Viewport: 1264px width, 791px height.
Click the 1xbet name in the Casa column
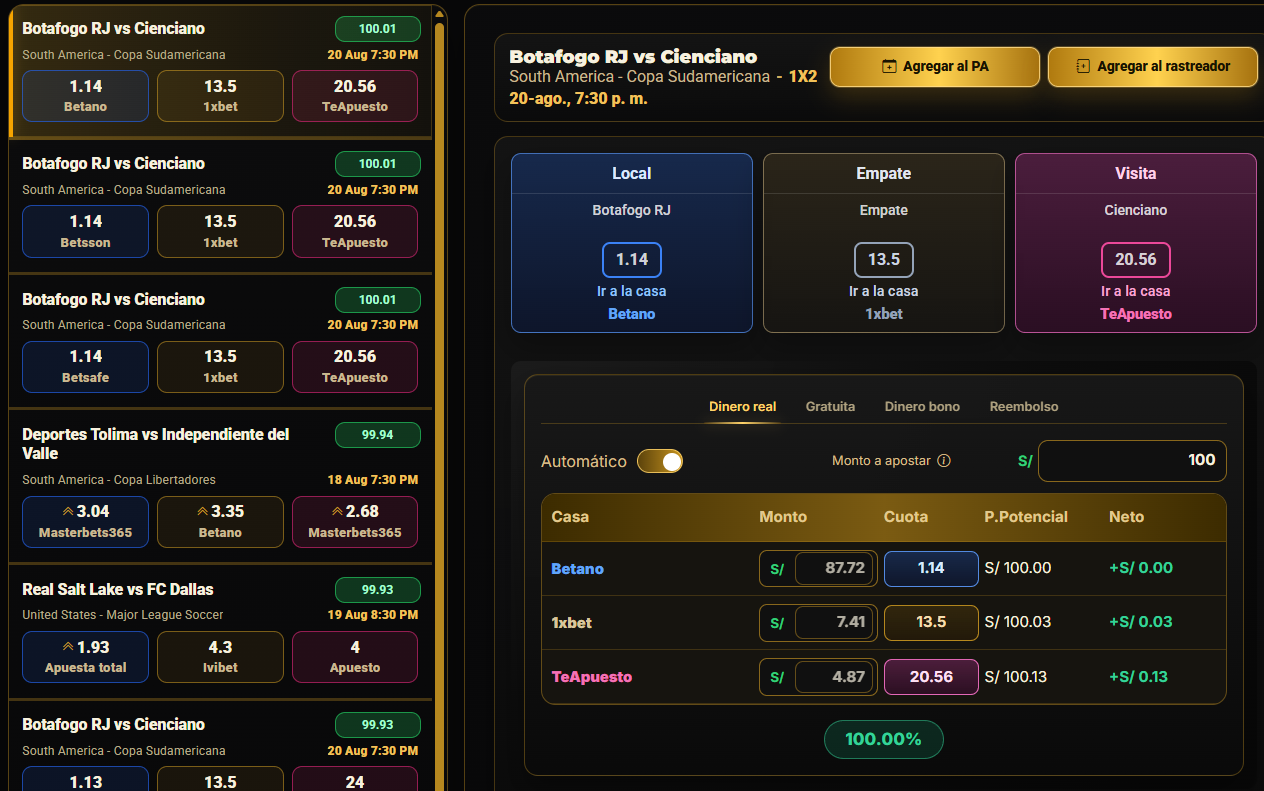point(572,622)
